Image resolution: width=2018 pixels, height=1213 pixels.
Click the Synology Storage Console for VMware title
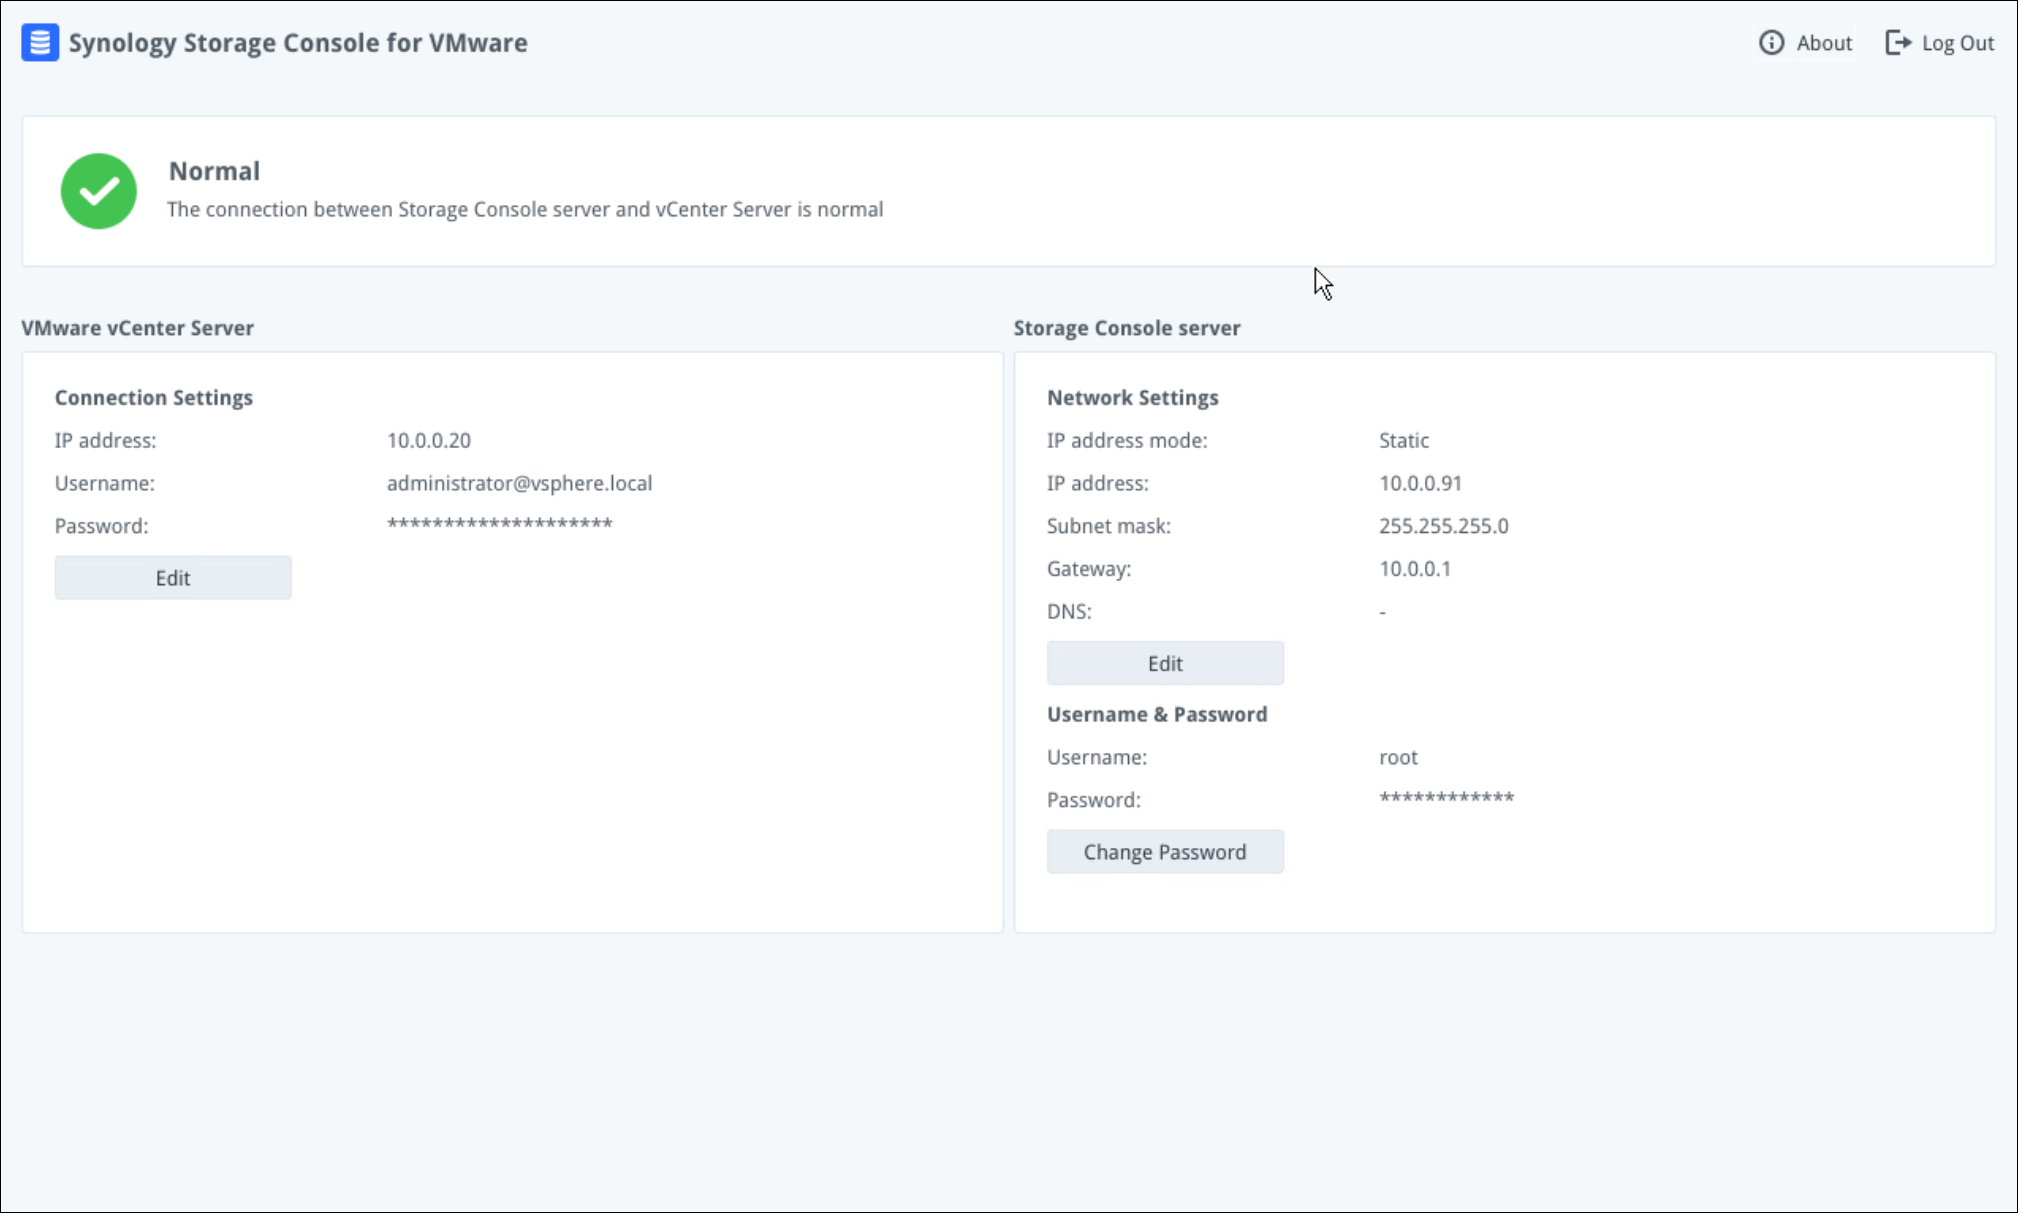298,43
